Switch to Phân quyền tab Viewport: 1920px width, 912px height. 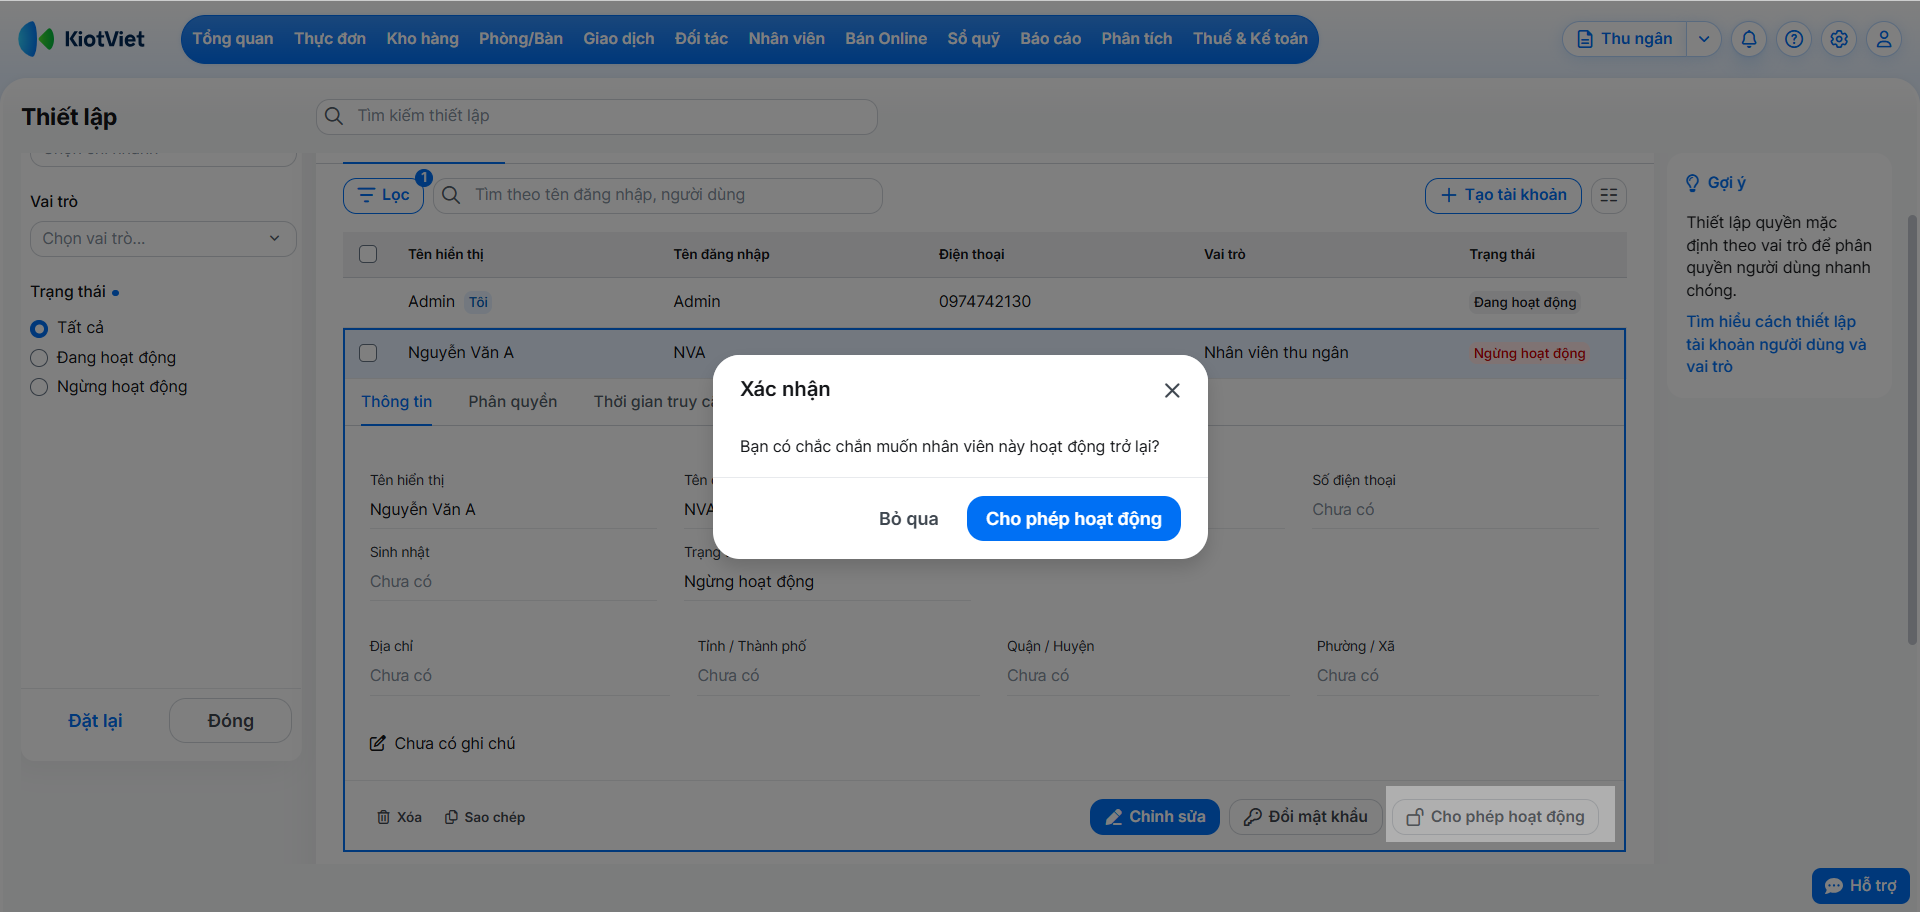pos(512,402)
